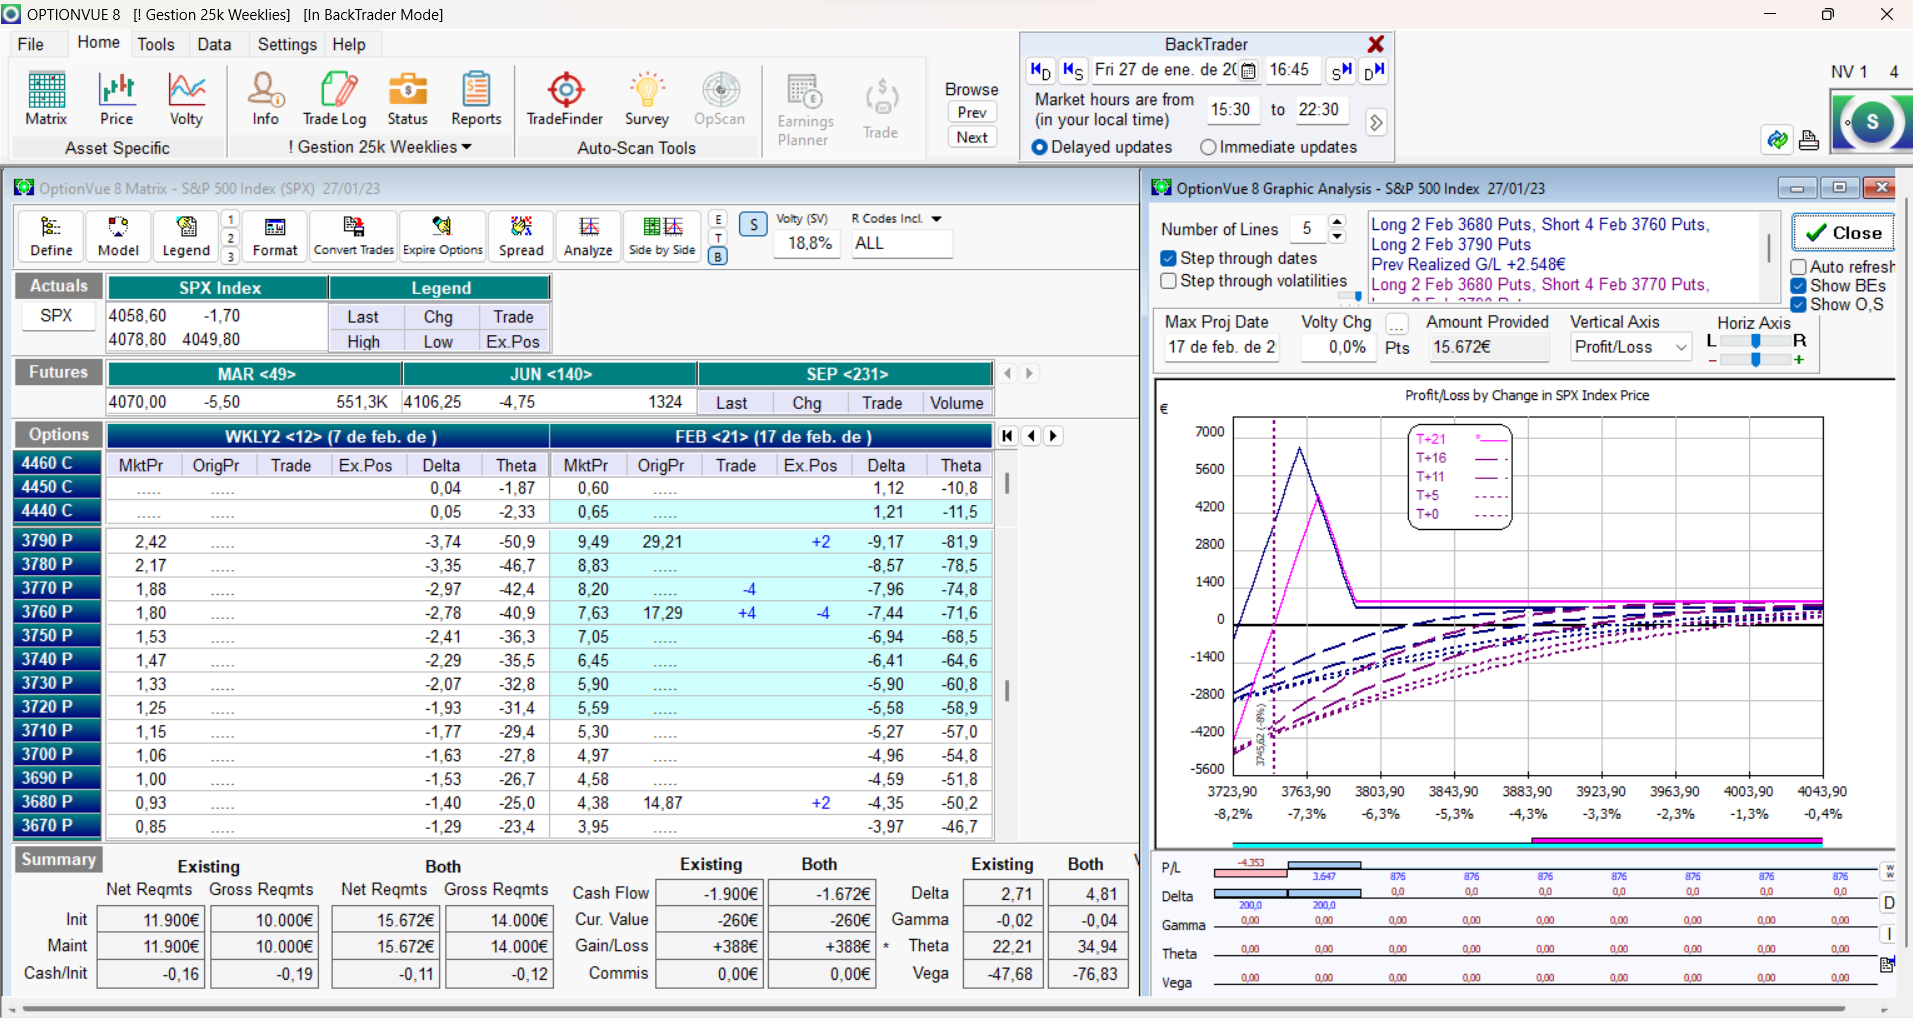This screenshot has width=1913, height=1018.
Task: Launch the Survey tool
Action: point(647,98)
